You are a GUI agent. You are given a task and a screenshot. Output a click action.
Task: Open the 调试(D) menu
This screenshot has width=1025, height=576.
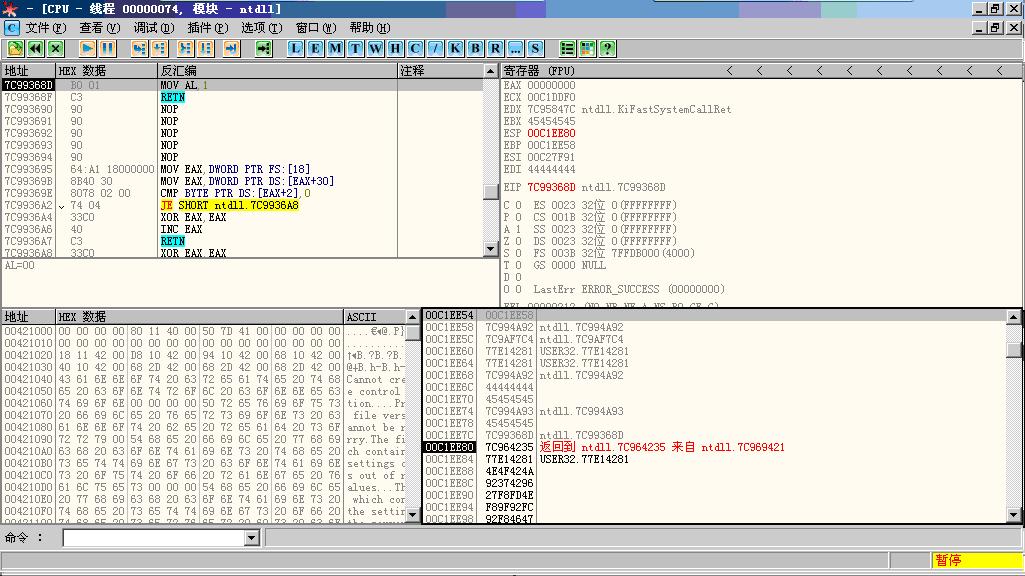(x=154, y=27)
